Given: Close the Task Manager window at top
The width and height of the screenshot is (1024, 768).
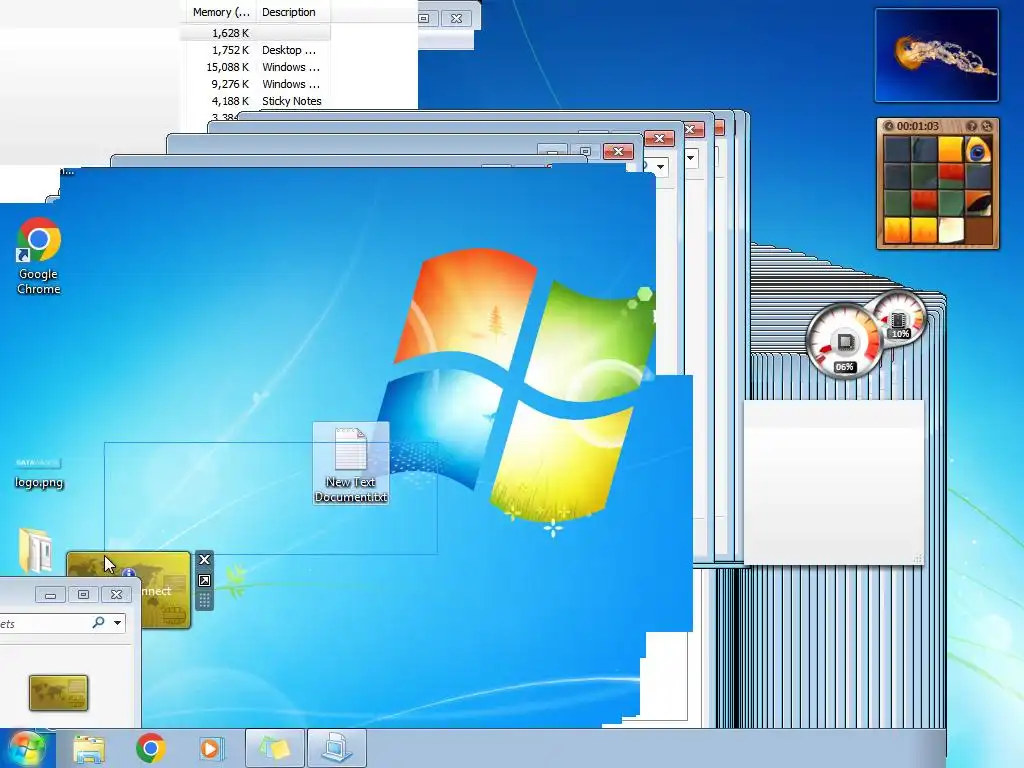Looking at the screenshot, I should [456, 18].
